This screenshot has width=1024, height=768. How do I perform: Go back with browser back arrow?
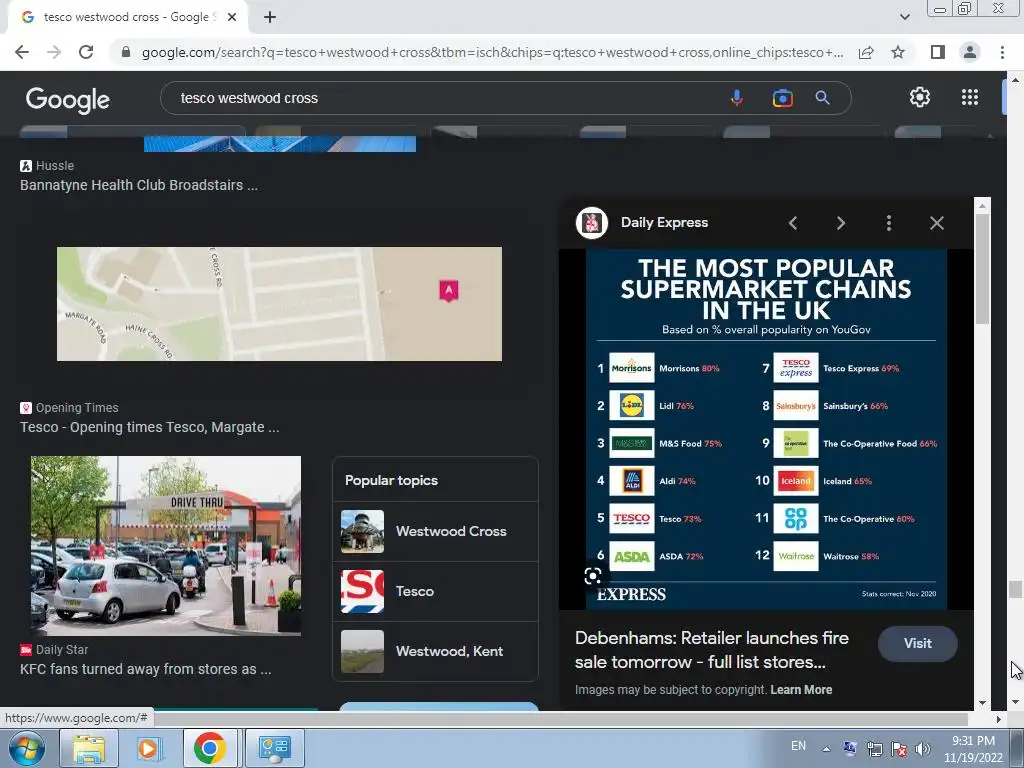coord(22,52)
